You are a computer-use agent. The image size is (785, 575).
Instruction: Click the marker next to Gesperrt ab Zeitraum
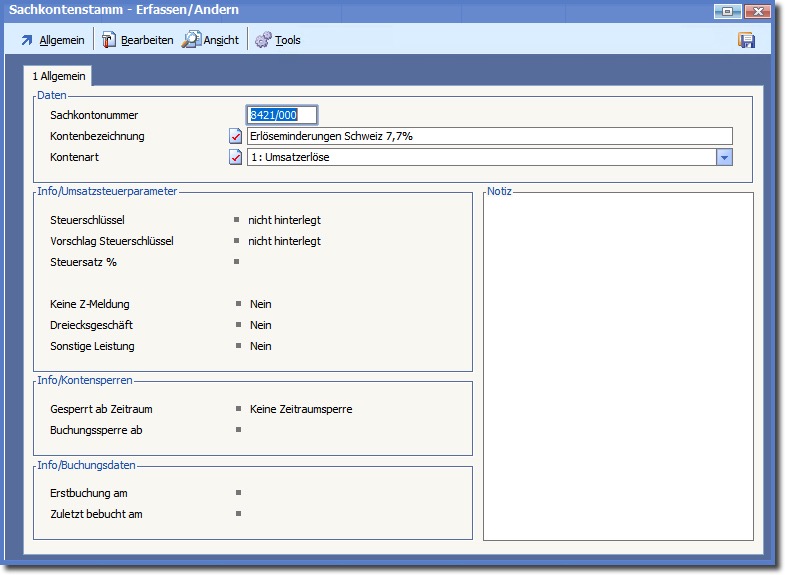[x=238, y=409]
